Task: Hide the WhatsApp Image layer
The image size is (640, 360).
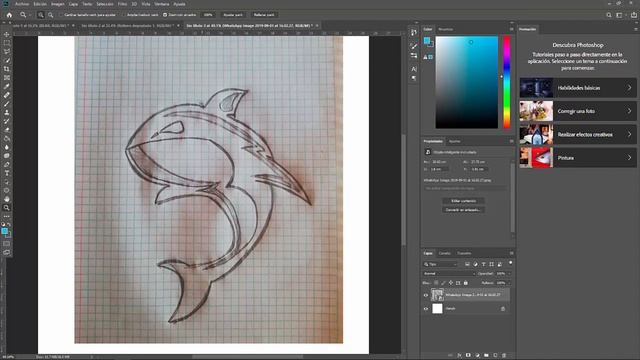Action: coord(426,295)
